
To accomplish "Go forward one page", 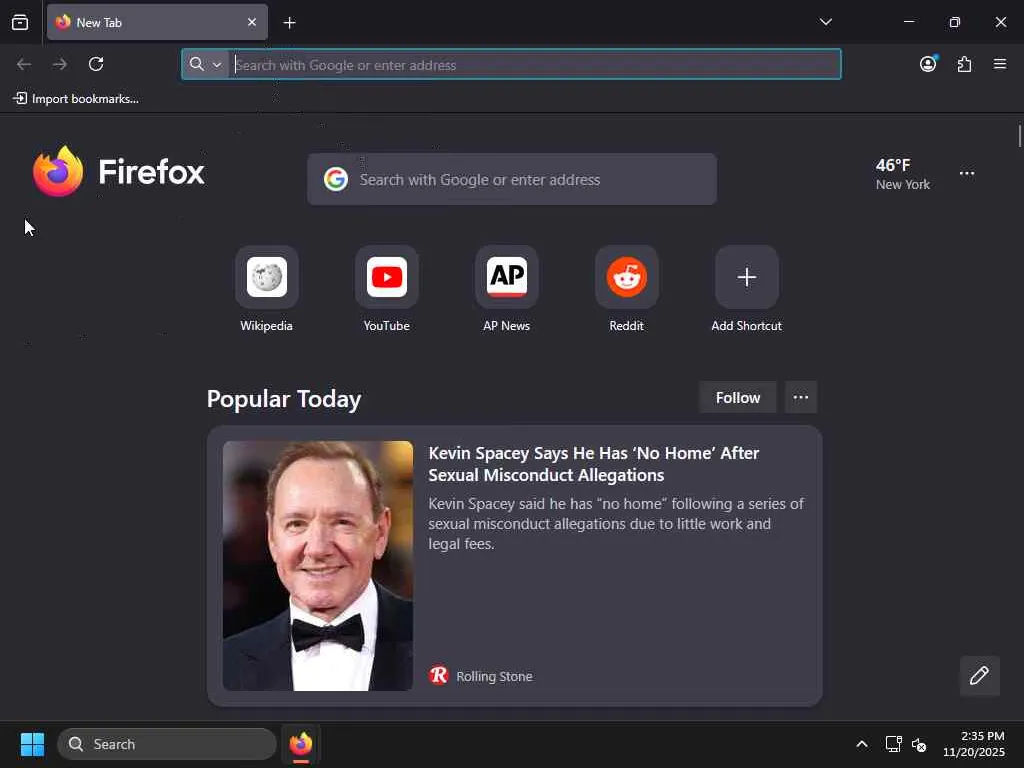I will [60, 64].
